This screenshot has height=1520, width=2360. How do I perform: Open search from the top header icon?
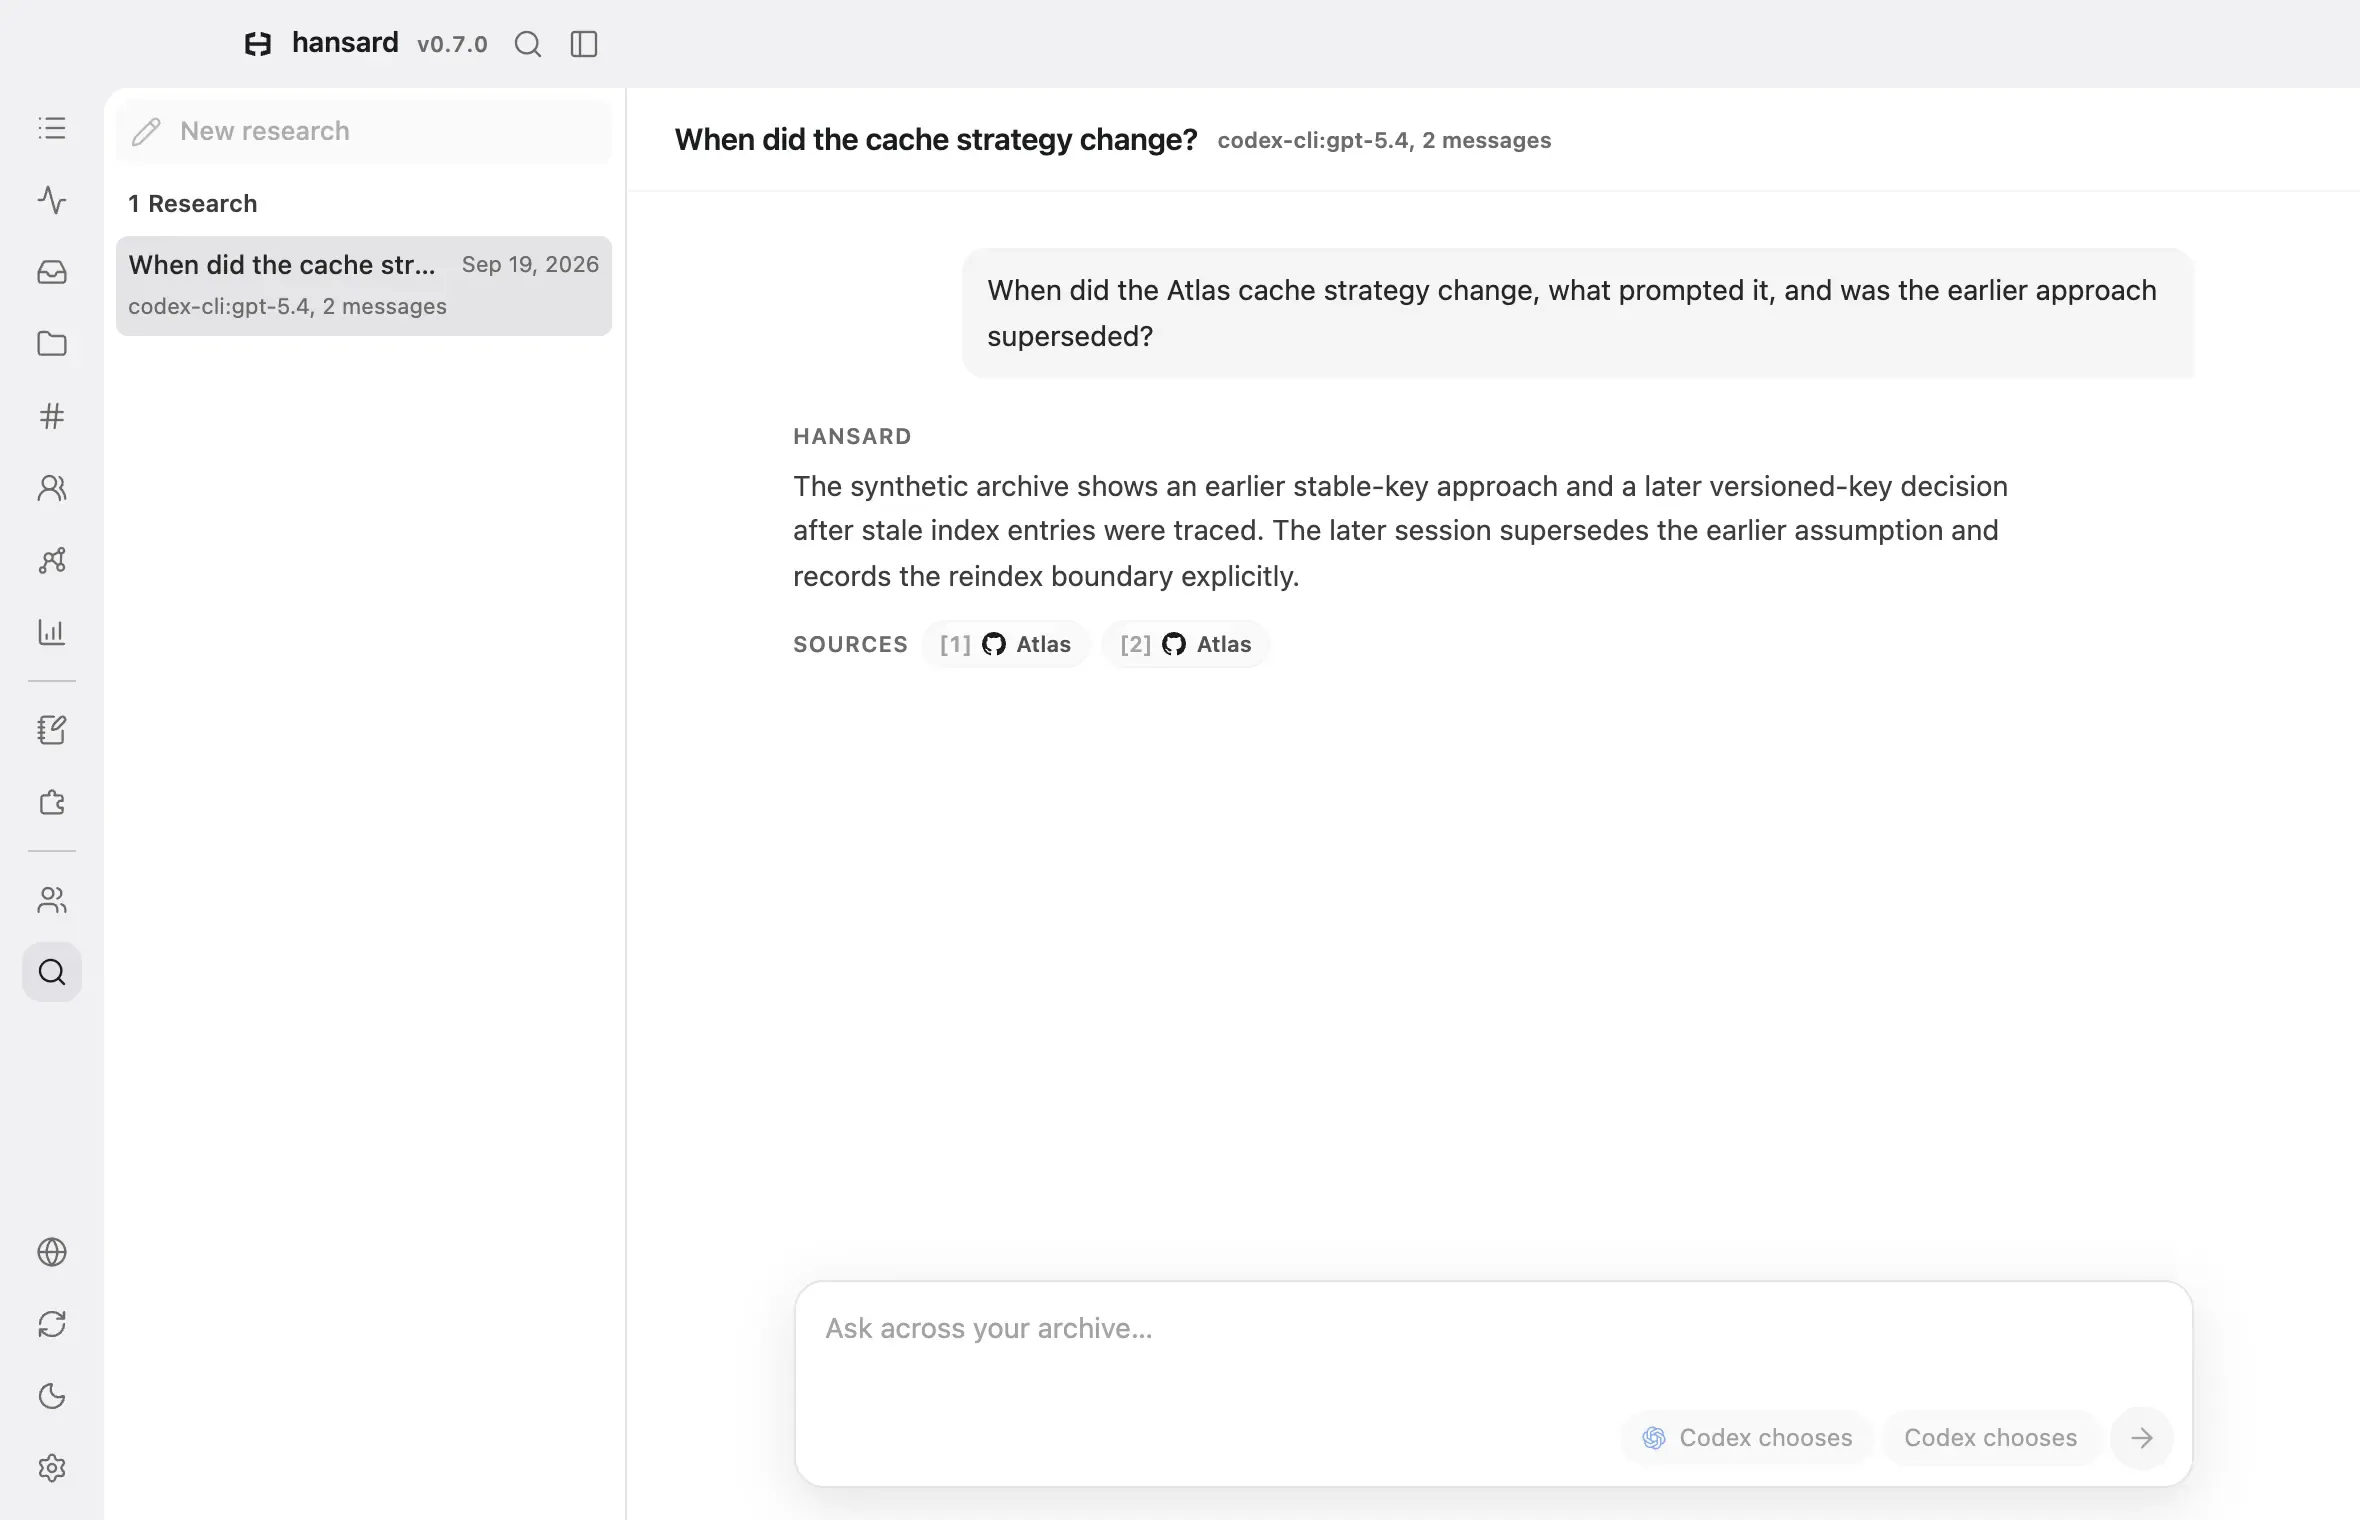coord(528,44)
